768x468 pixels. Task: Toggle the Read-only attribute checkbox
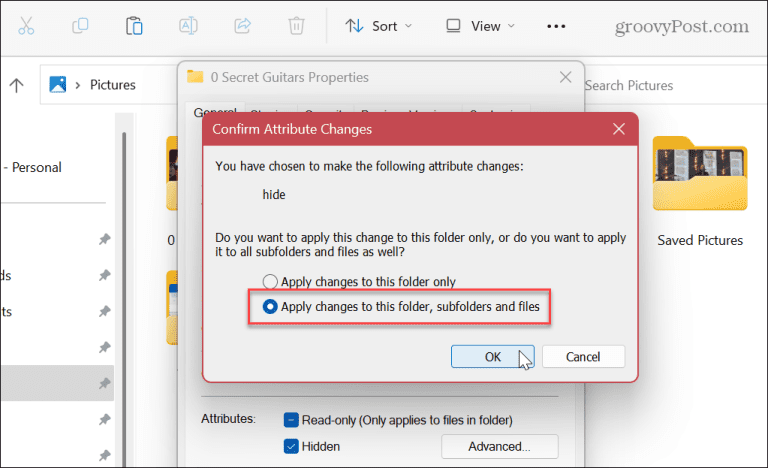tap(291, 419)
